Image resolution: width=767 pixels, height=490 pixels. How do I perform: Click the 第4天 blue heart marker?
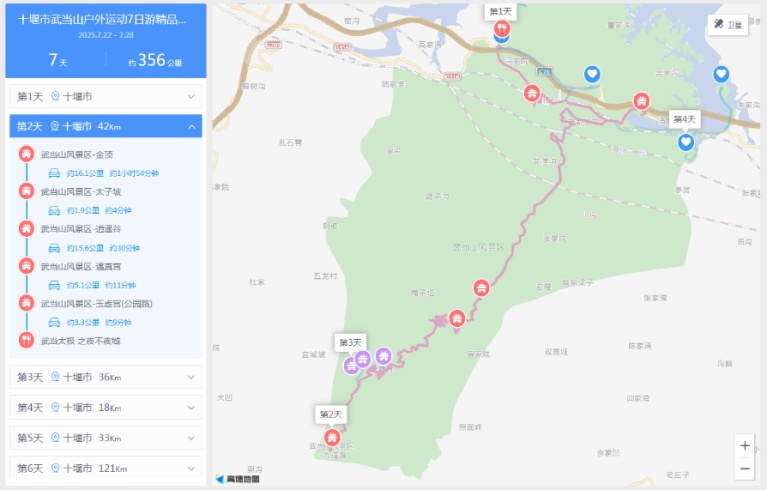(x=686, y=142)
